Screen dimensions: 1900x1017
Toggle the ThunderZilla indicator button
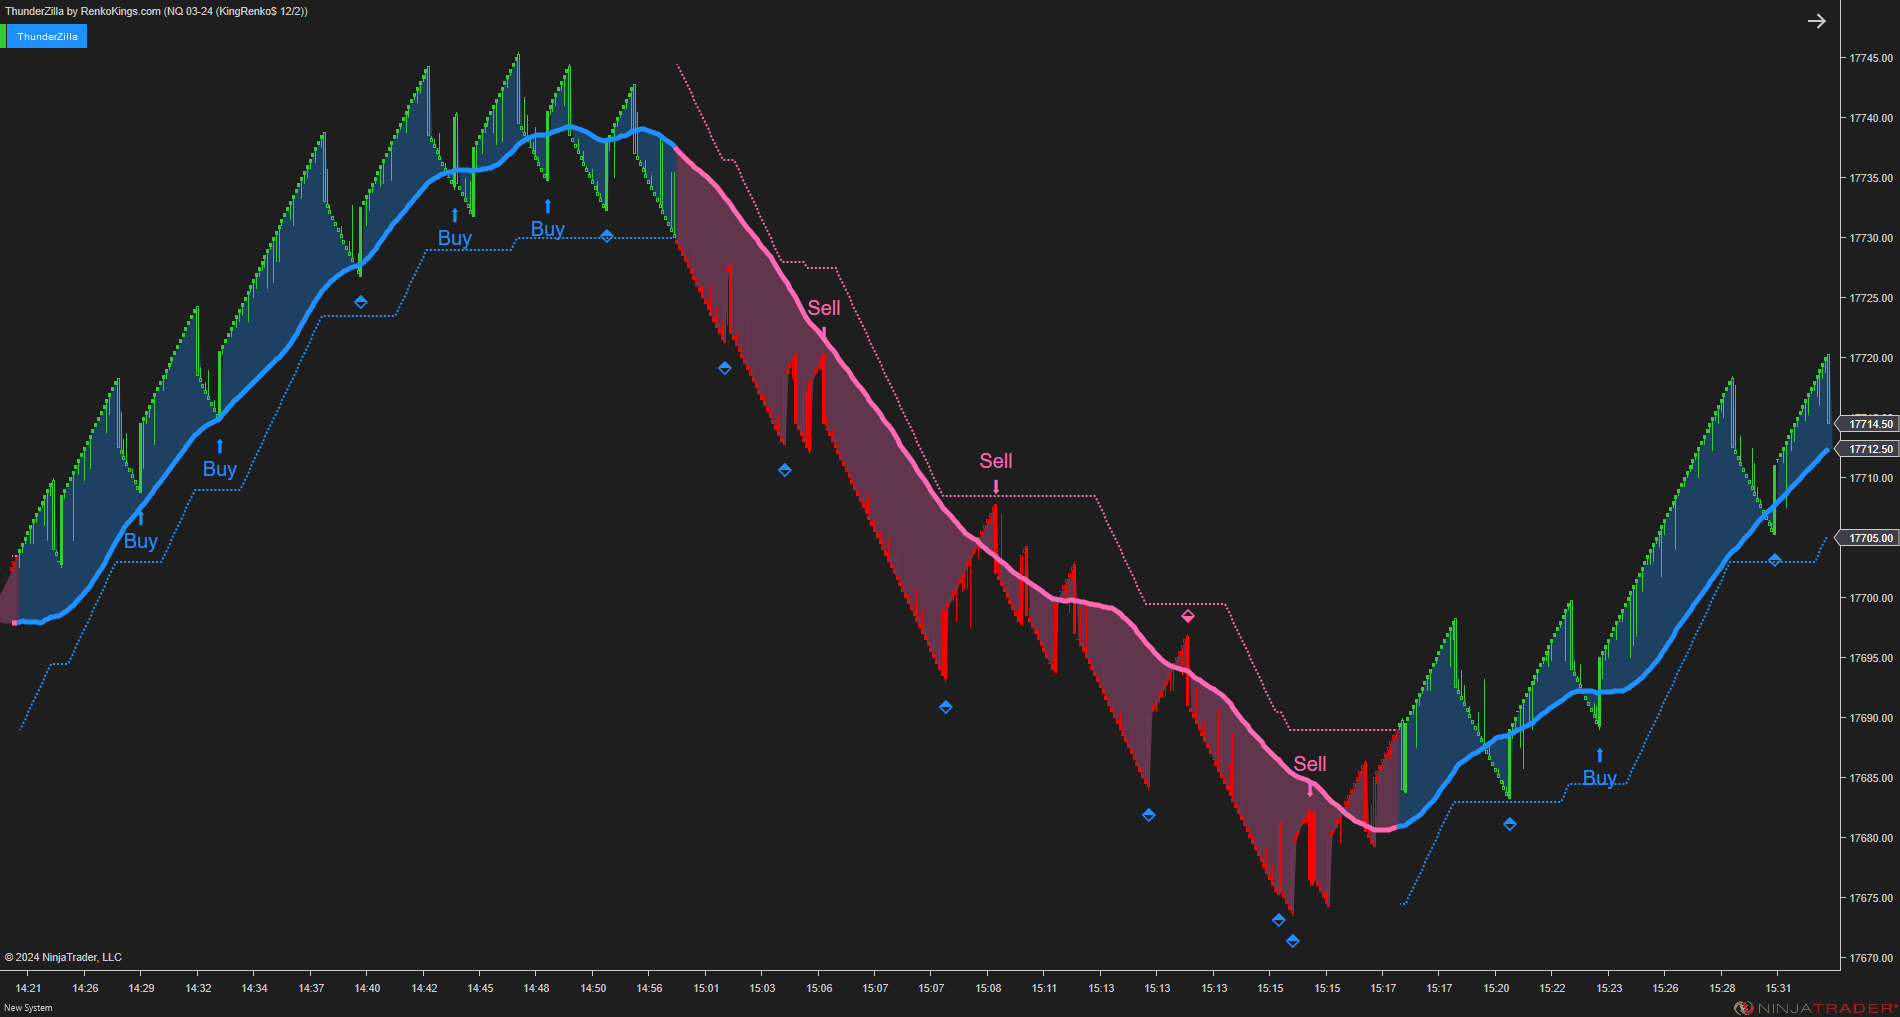pyautogui.click(x=48, y=35)
